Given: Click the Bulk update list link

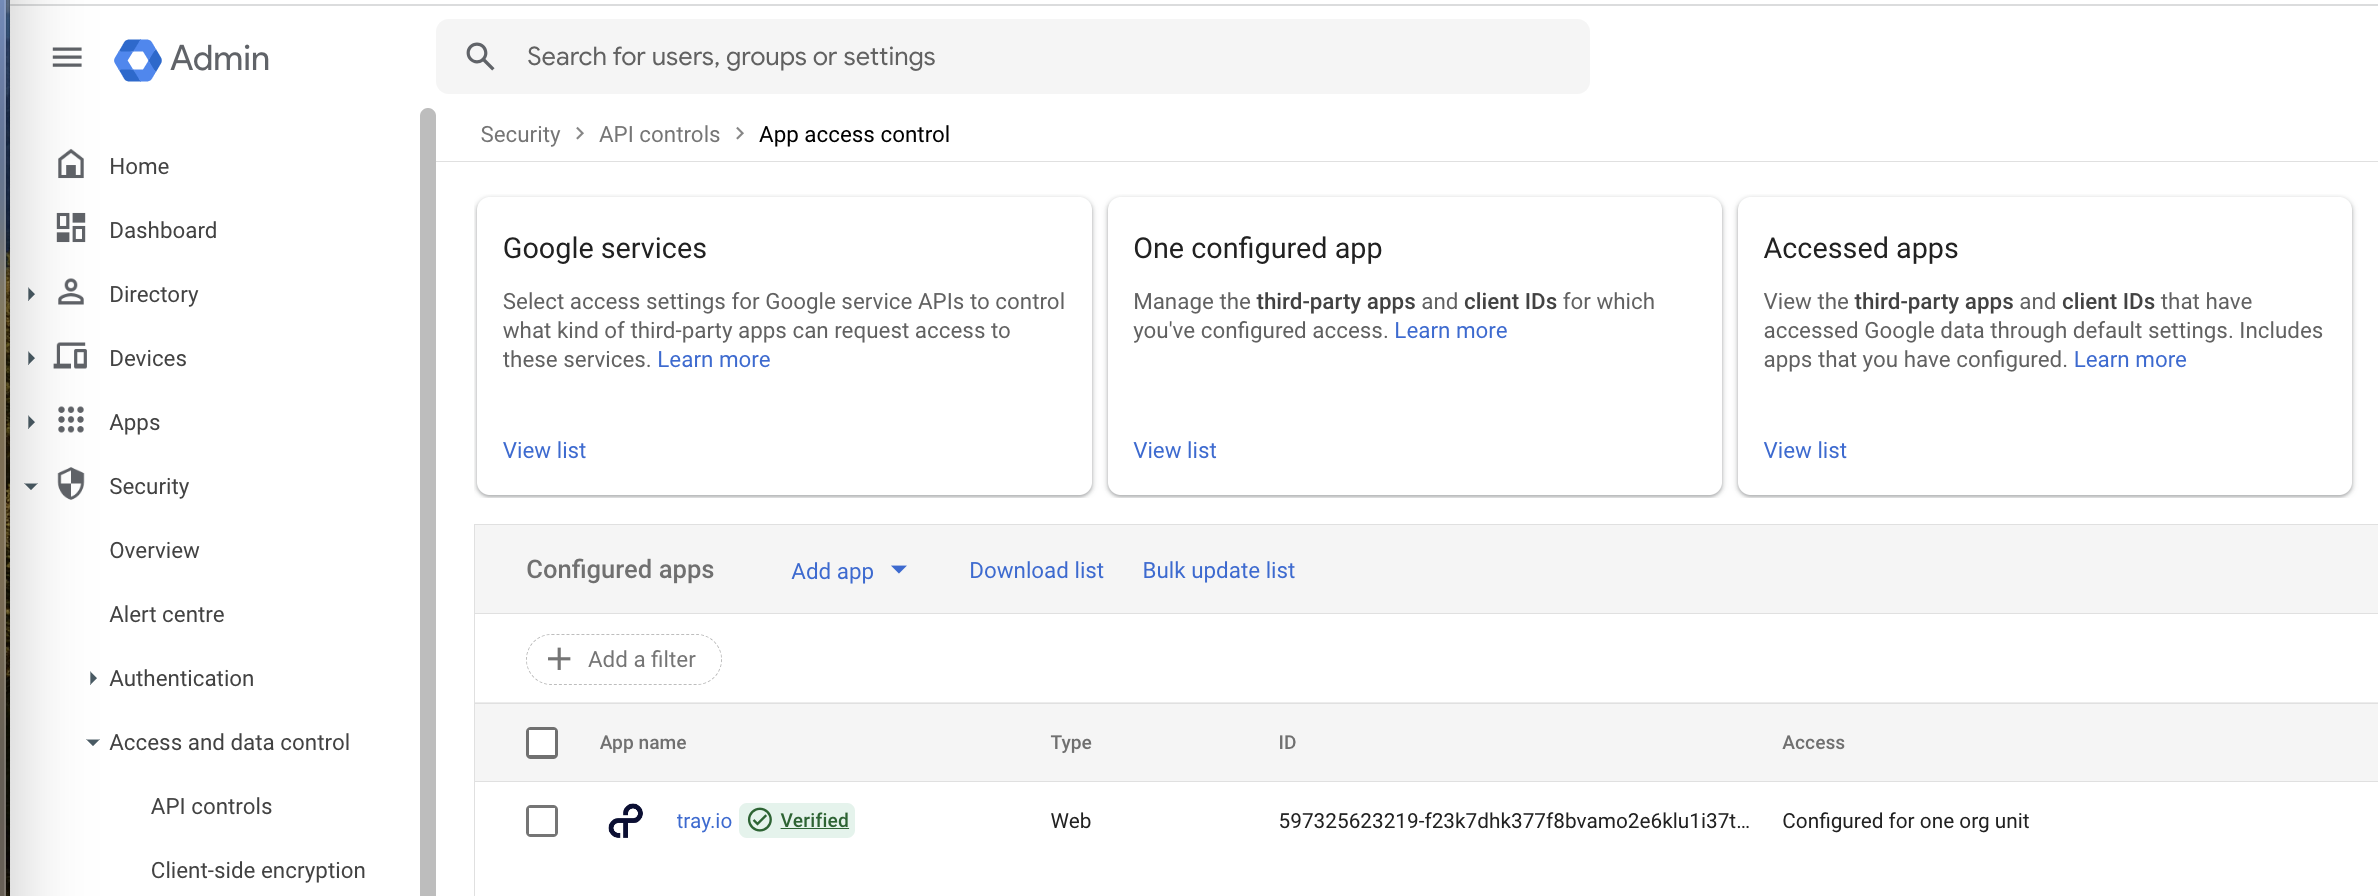Looking at the screenshot, I should click(x=1218, y=570).
